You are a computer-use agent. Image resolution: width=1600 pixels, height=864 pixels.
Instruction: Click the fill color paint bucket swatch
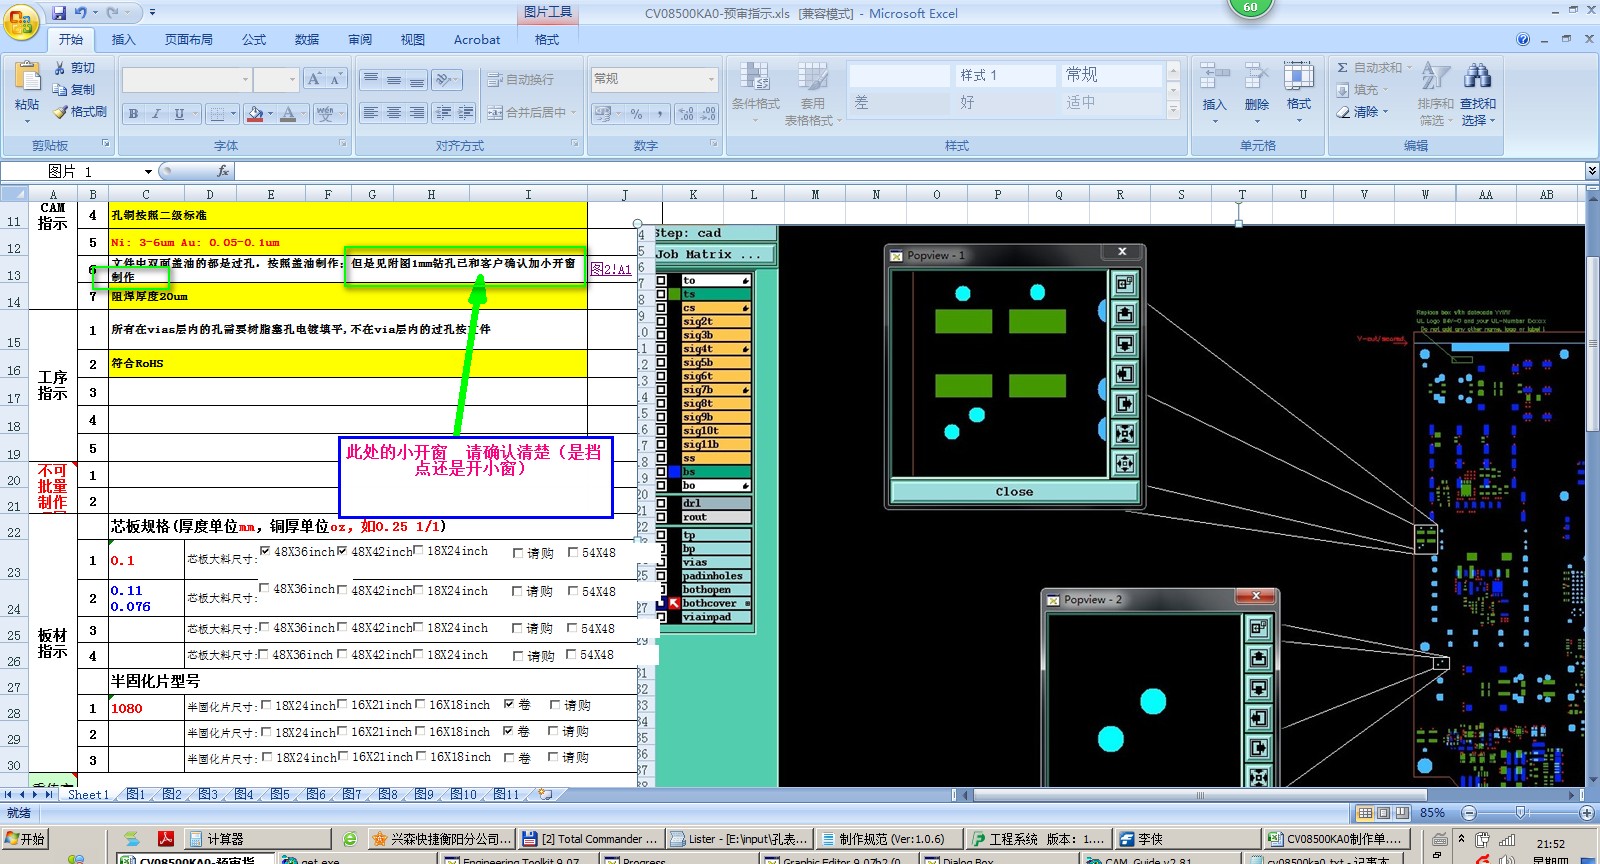(255, 114)
